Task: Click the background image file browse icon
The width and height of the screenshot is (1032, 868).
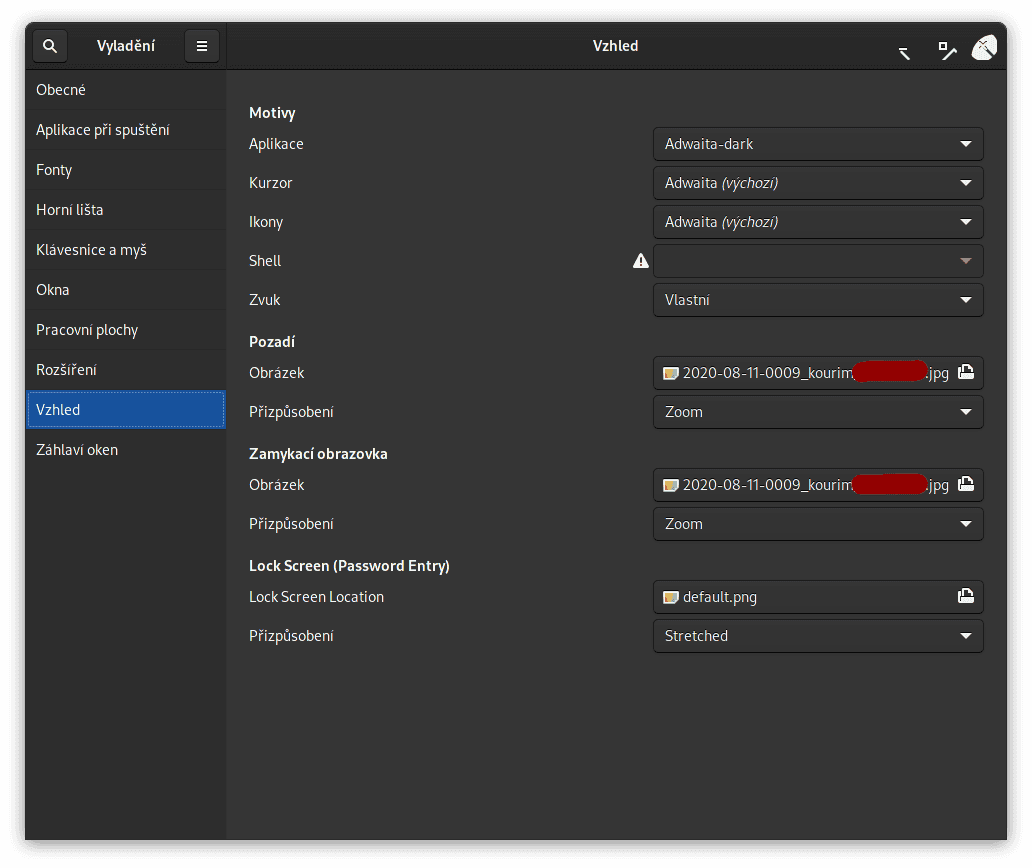Action: point(966,373)
